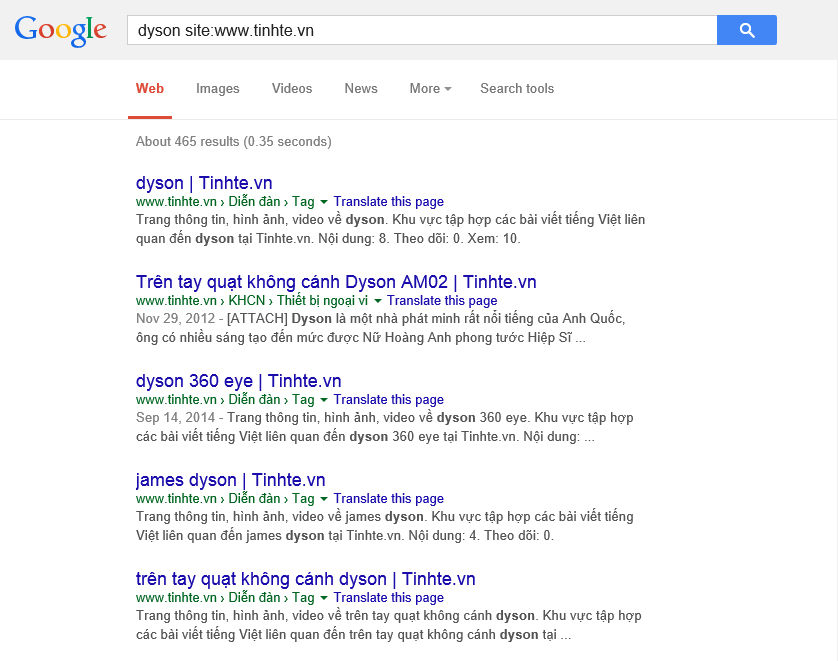
Task: Select the Web tab
Action: [x=149, y=88]
